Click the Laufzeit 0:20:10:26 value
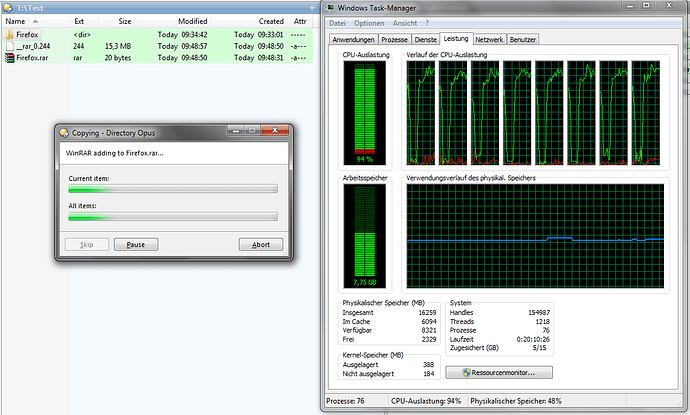The image size is (690, 415). coord(533,339)
